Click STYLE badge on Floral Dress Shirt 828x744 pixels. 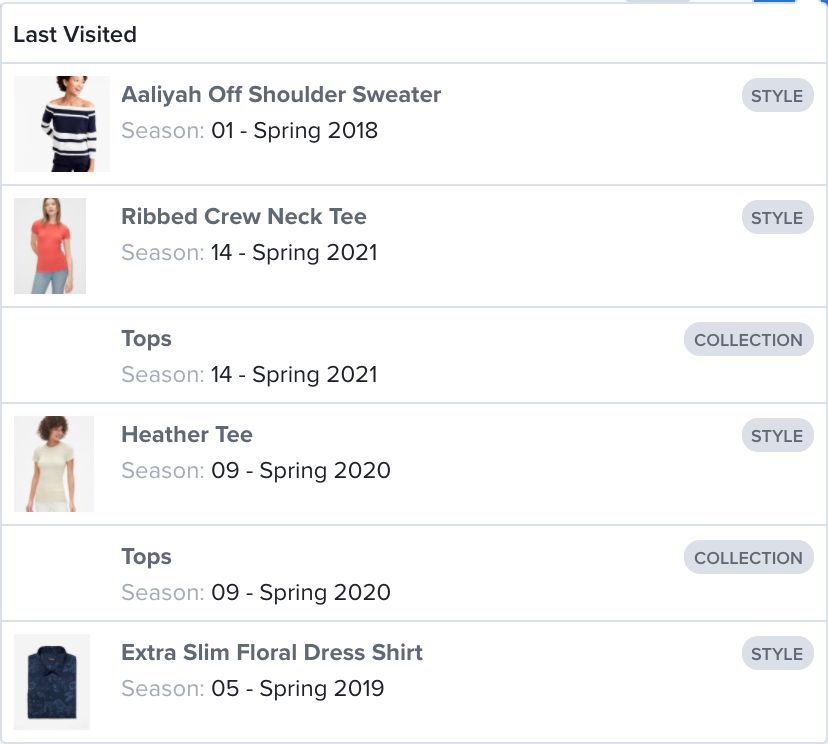tap(777, 654)
